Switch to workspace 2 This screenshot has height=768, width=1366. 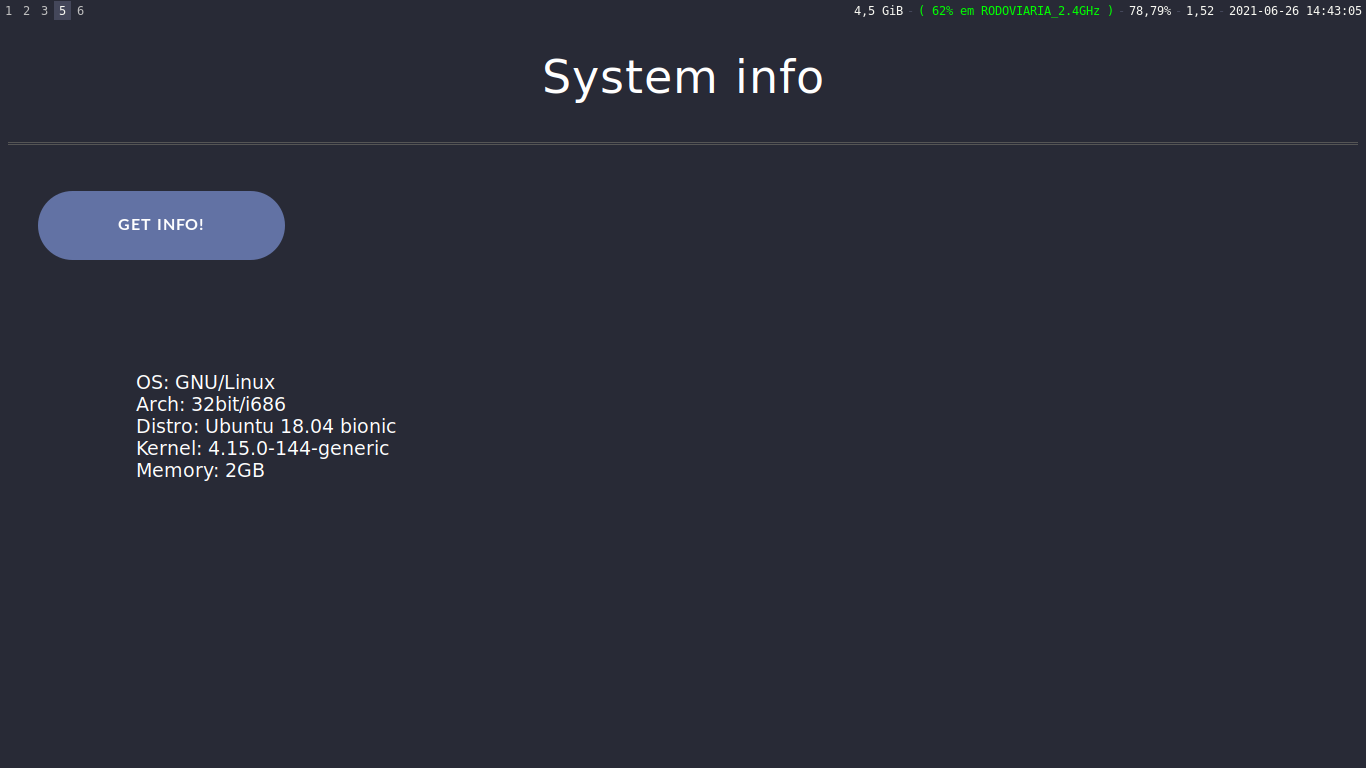pos(27,11)
